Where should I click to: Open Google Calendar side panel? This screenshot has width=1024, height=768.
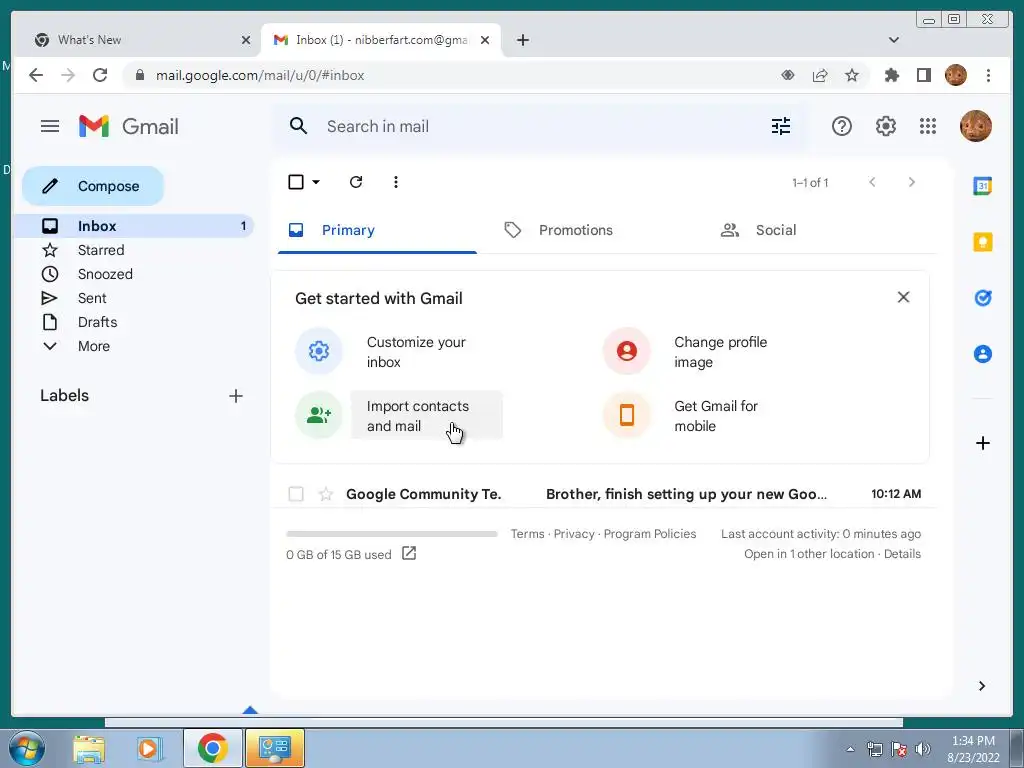(983, 186)
